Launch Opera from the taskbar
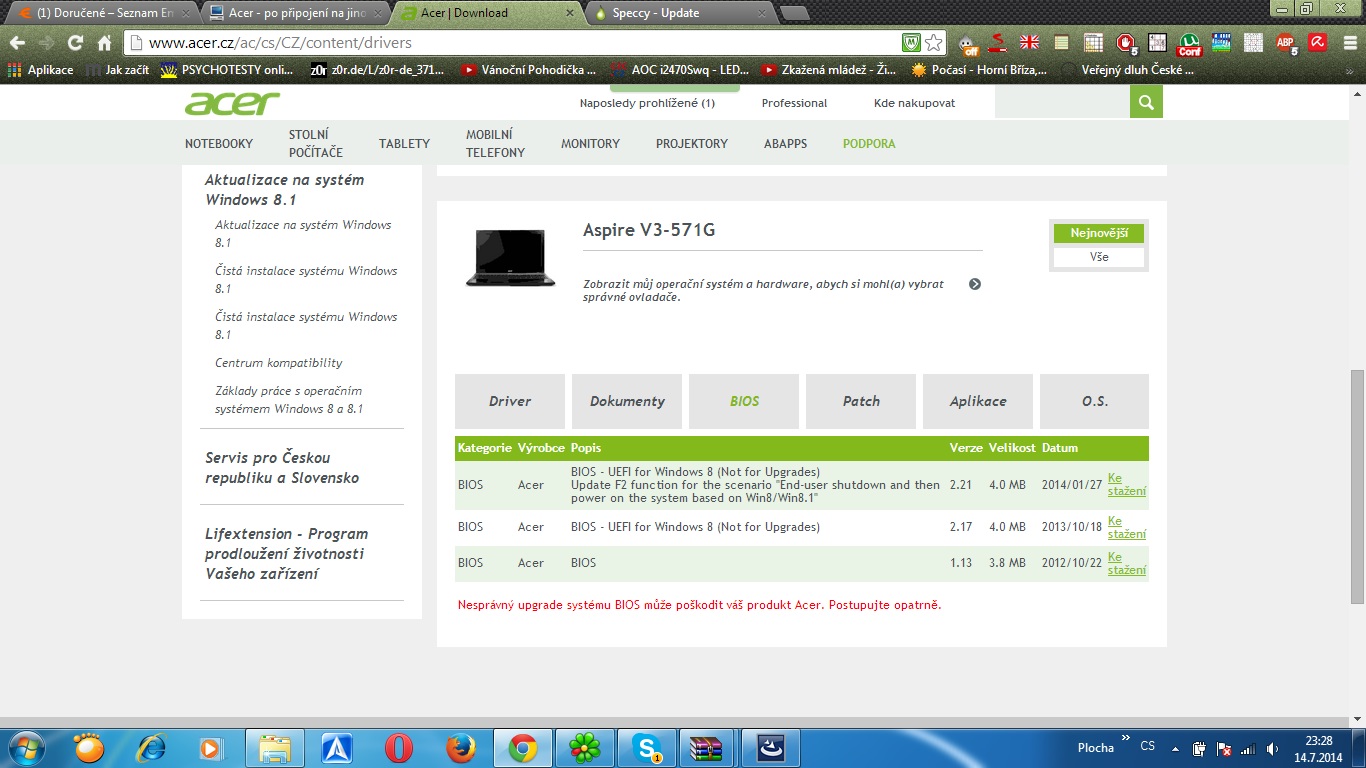The image size is (1366, 768). (399, 747)
